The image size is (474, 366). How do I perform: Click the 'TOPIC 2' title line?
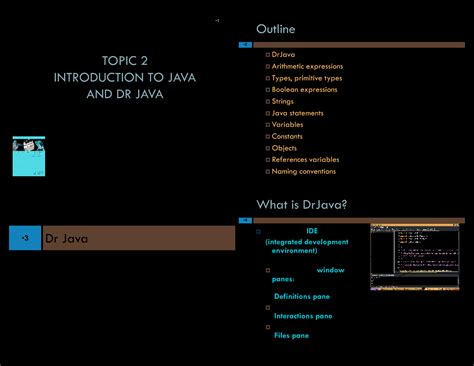coord(125,61)
